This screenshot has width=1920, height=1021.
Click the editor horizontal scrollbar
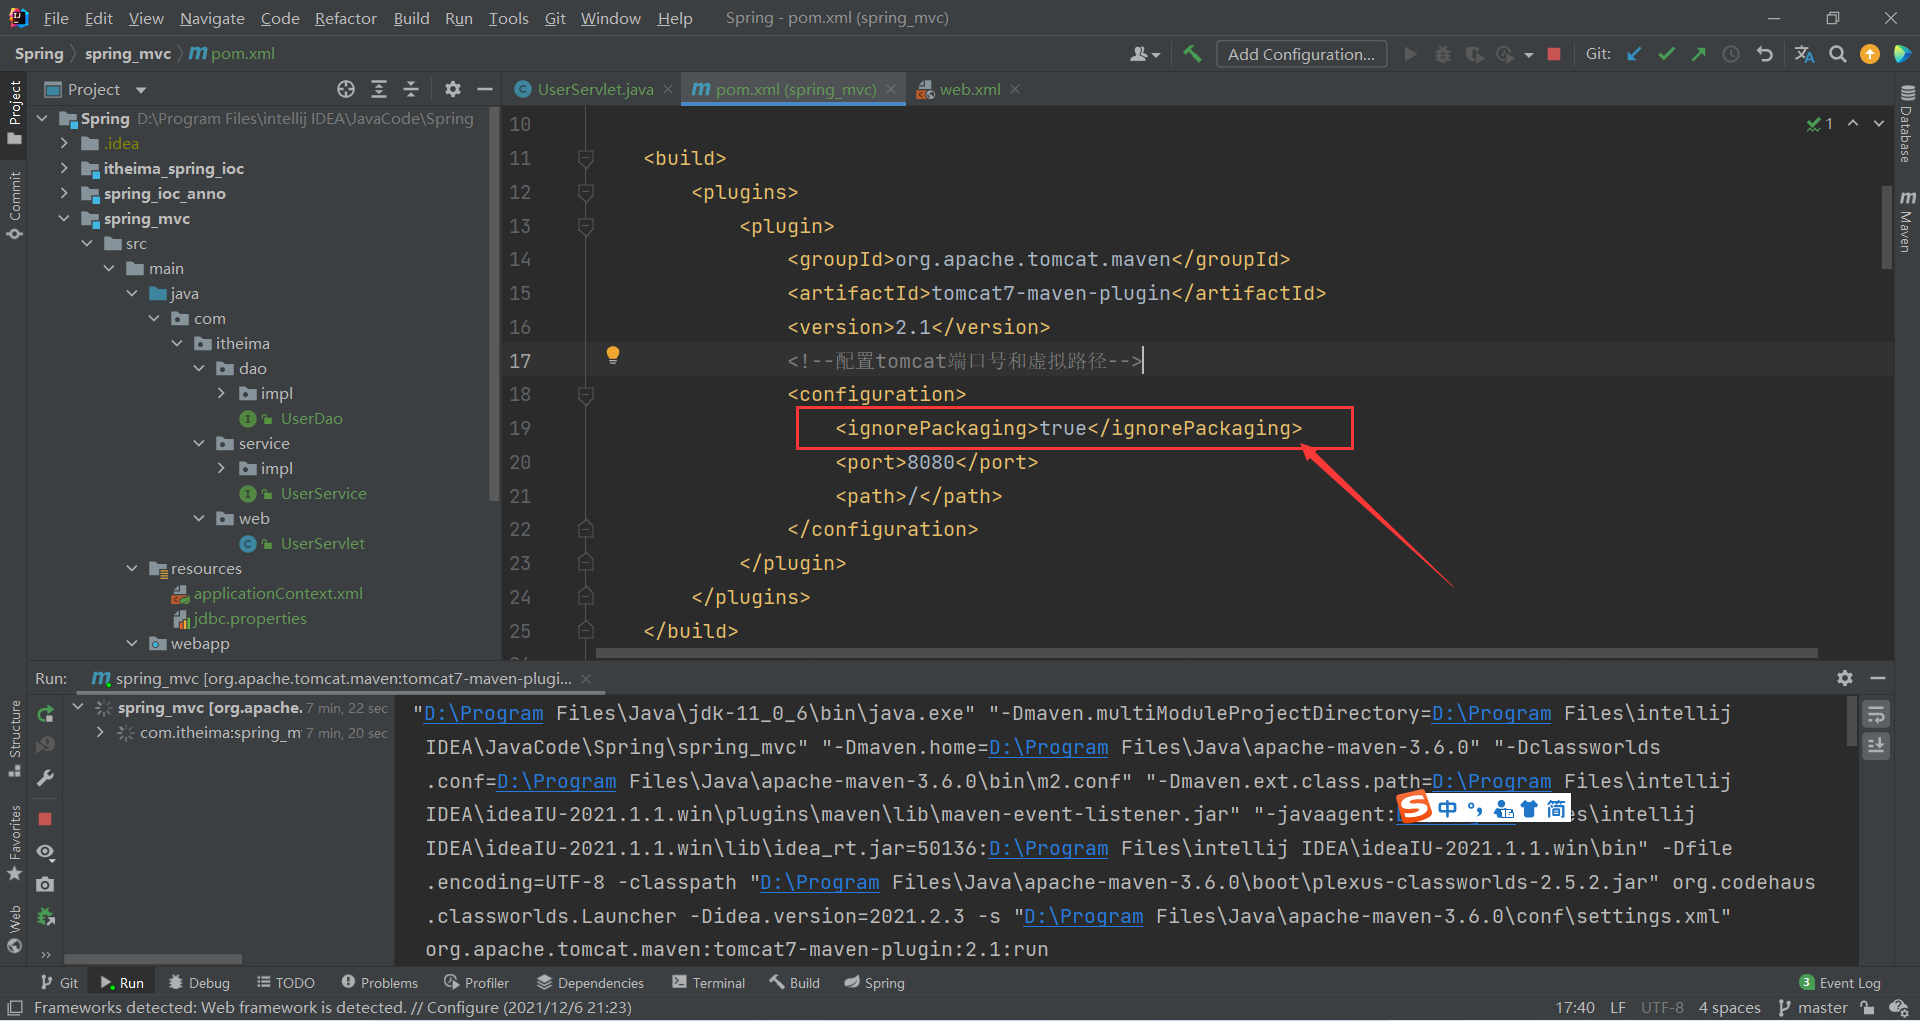(x=1206, y=653)
